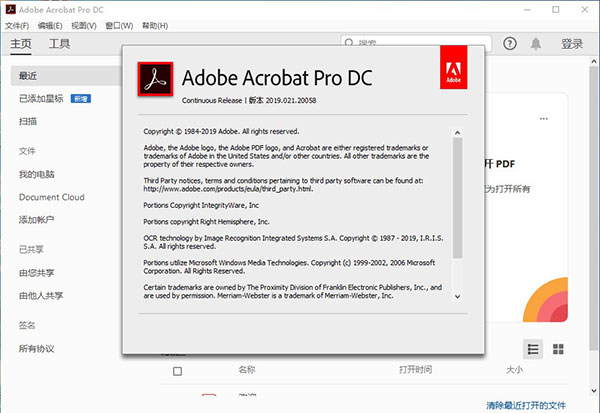Image resolution: width=600 pixels, height=413 pixels.
Task: Click 添加帐户 in the sidebar
Action: pyautogui.click(x=36, y=220)
